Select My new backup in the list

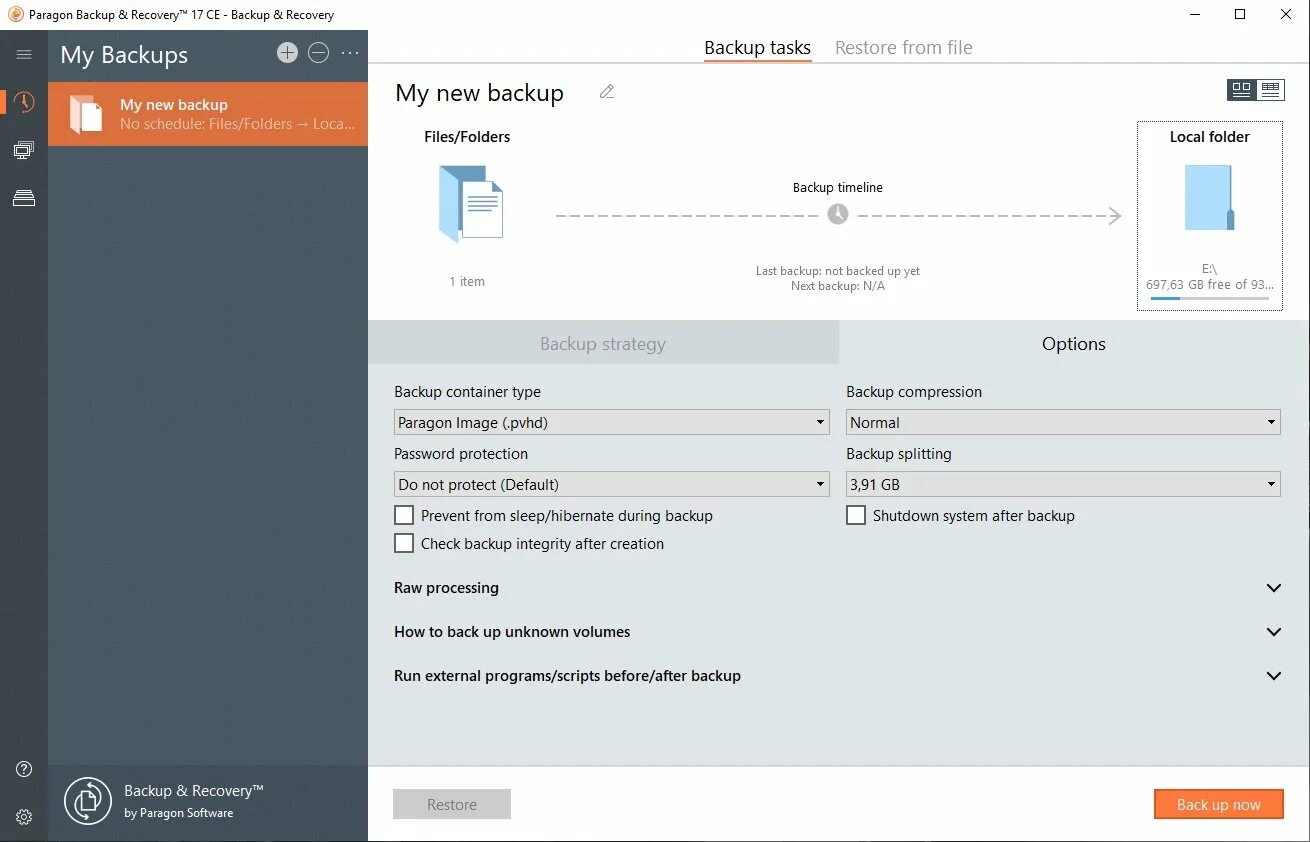(x=208, y=114)
